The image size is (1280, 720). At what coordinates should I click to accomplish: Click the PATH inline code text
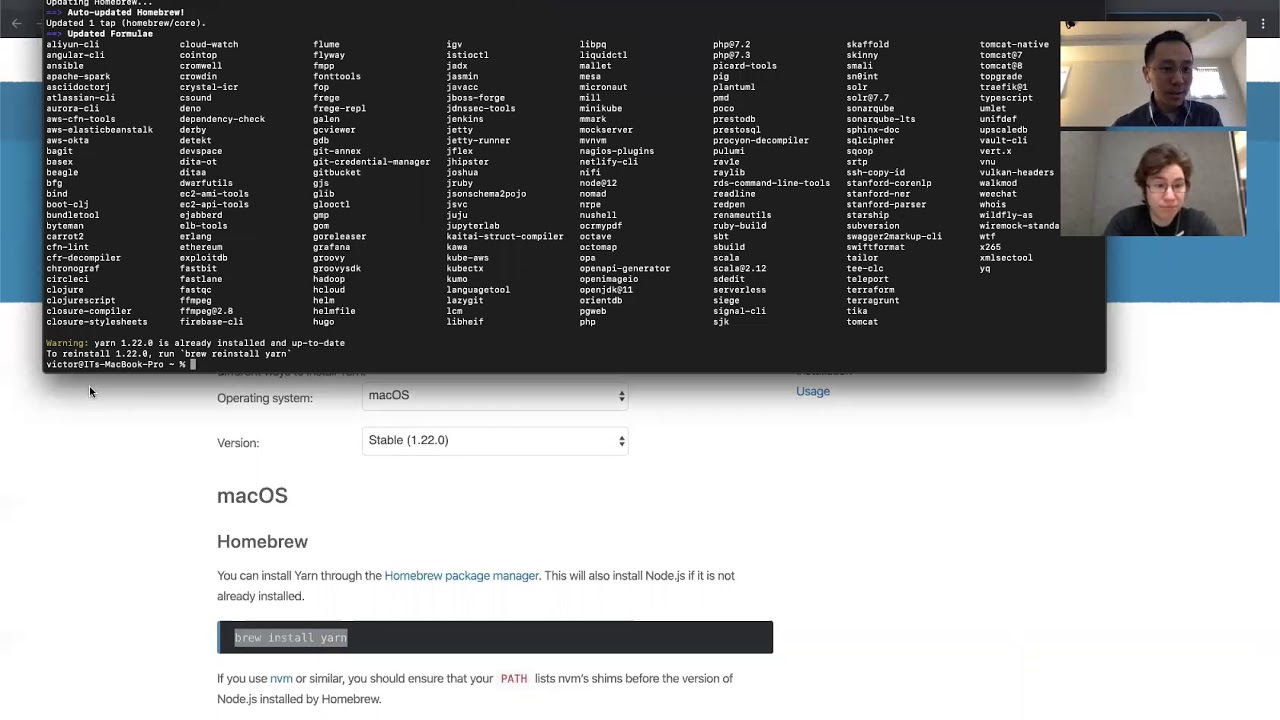coord(514,679)
